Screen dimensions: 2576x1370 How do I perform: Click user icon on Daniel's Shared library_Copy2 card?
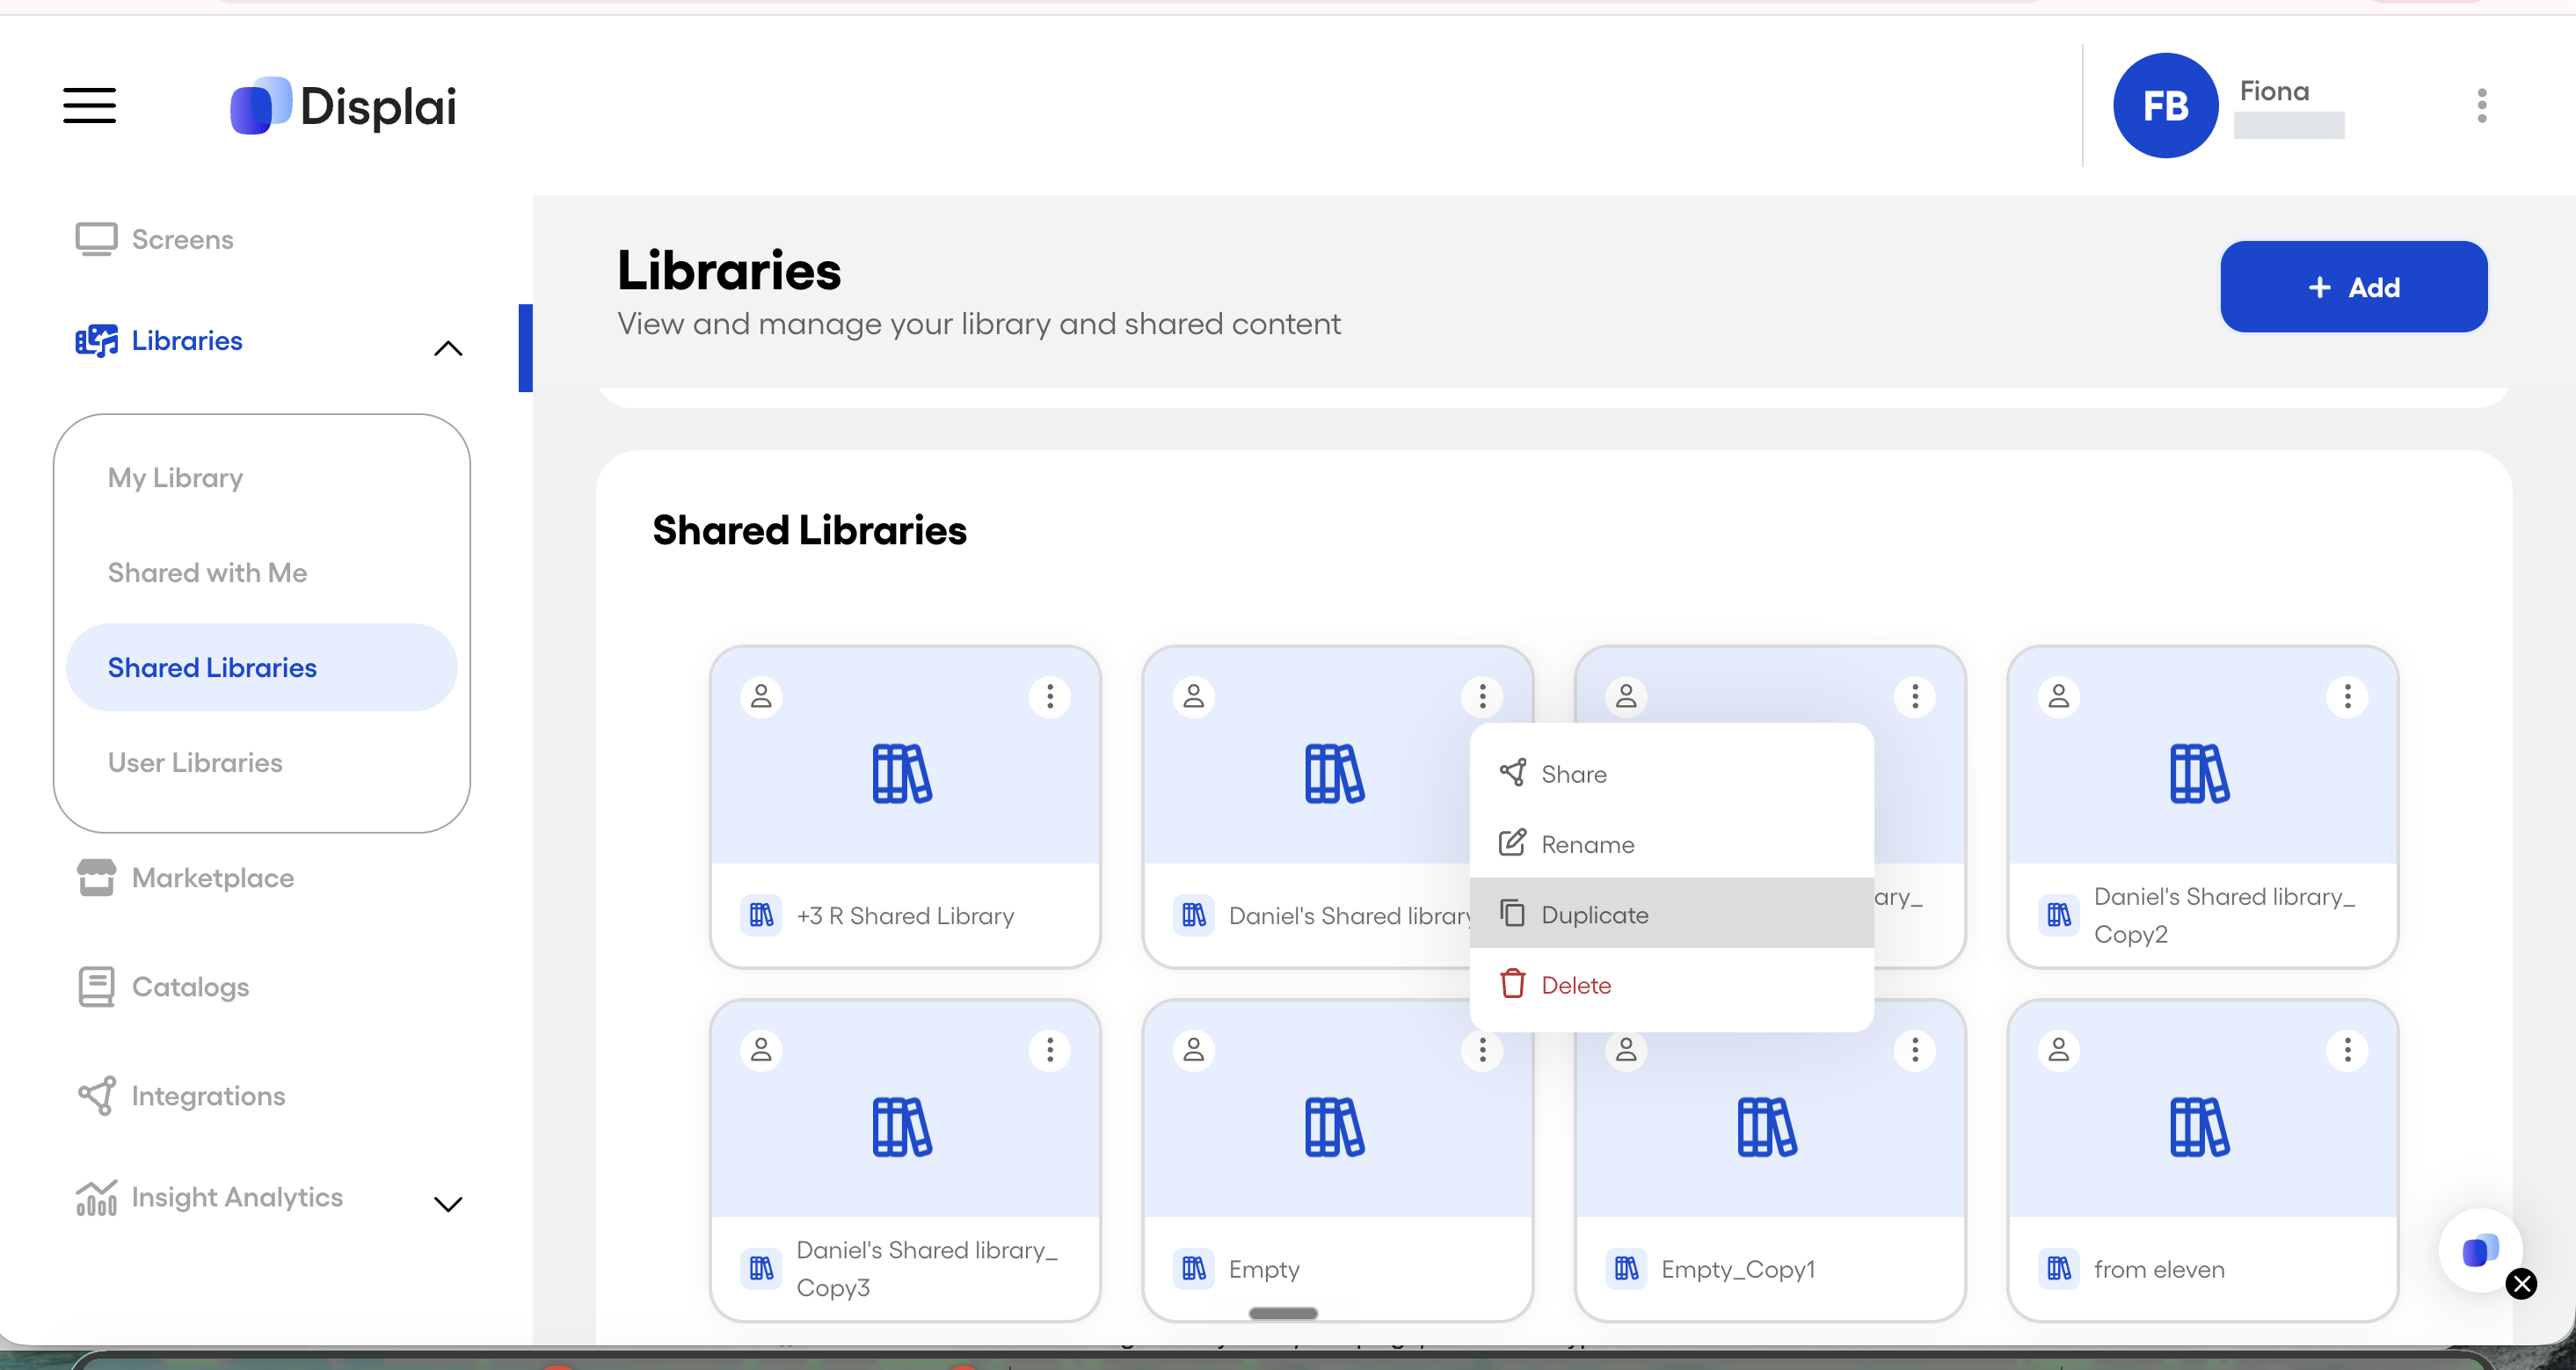pos(2058,696)
